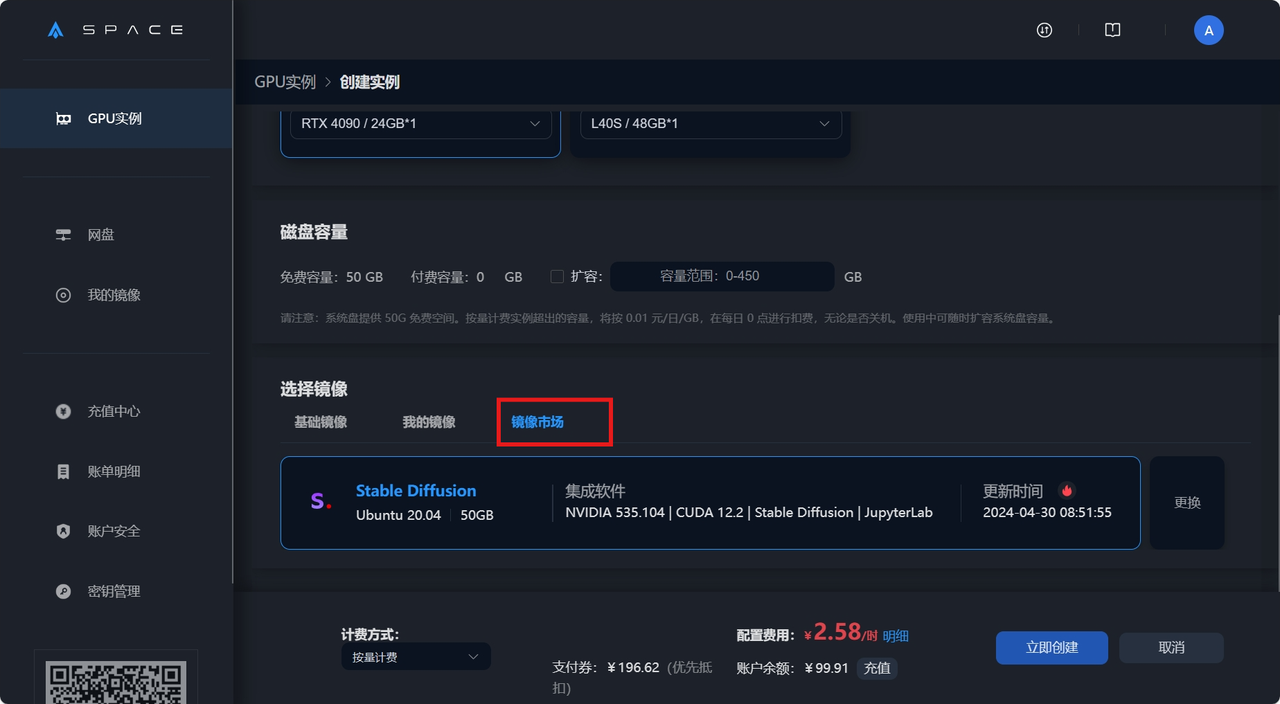Open the 明细 cost details link
This screenshot has height=704, width=1280.
pyautogui.click(x=896, y=636)
